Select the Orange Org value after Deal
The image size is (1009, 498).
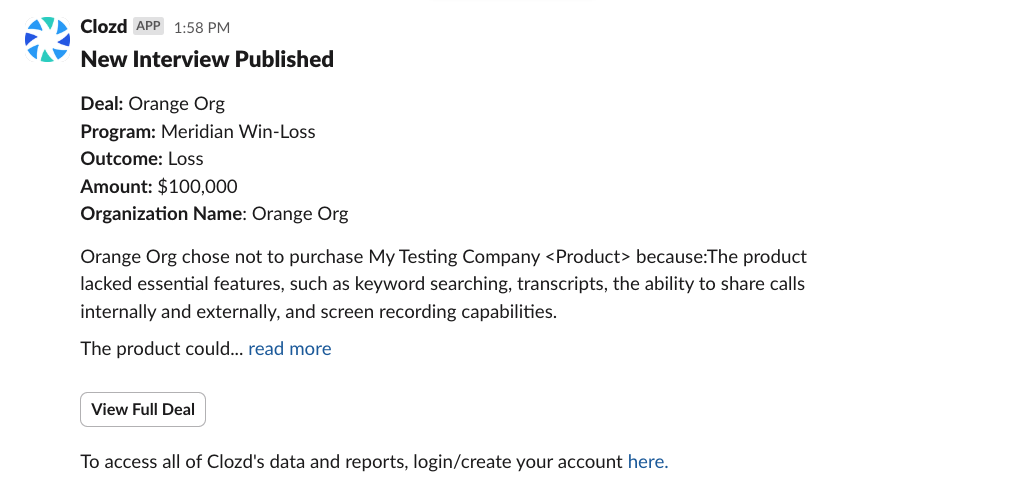[177, 103]
